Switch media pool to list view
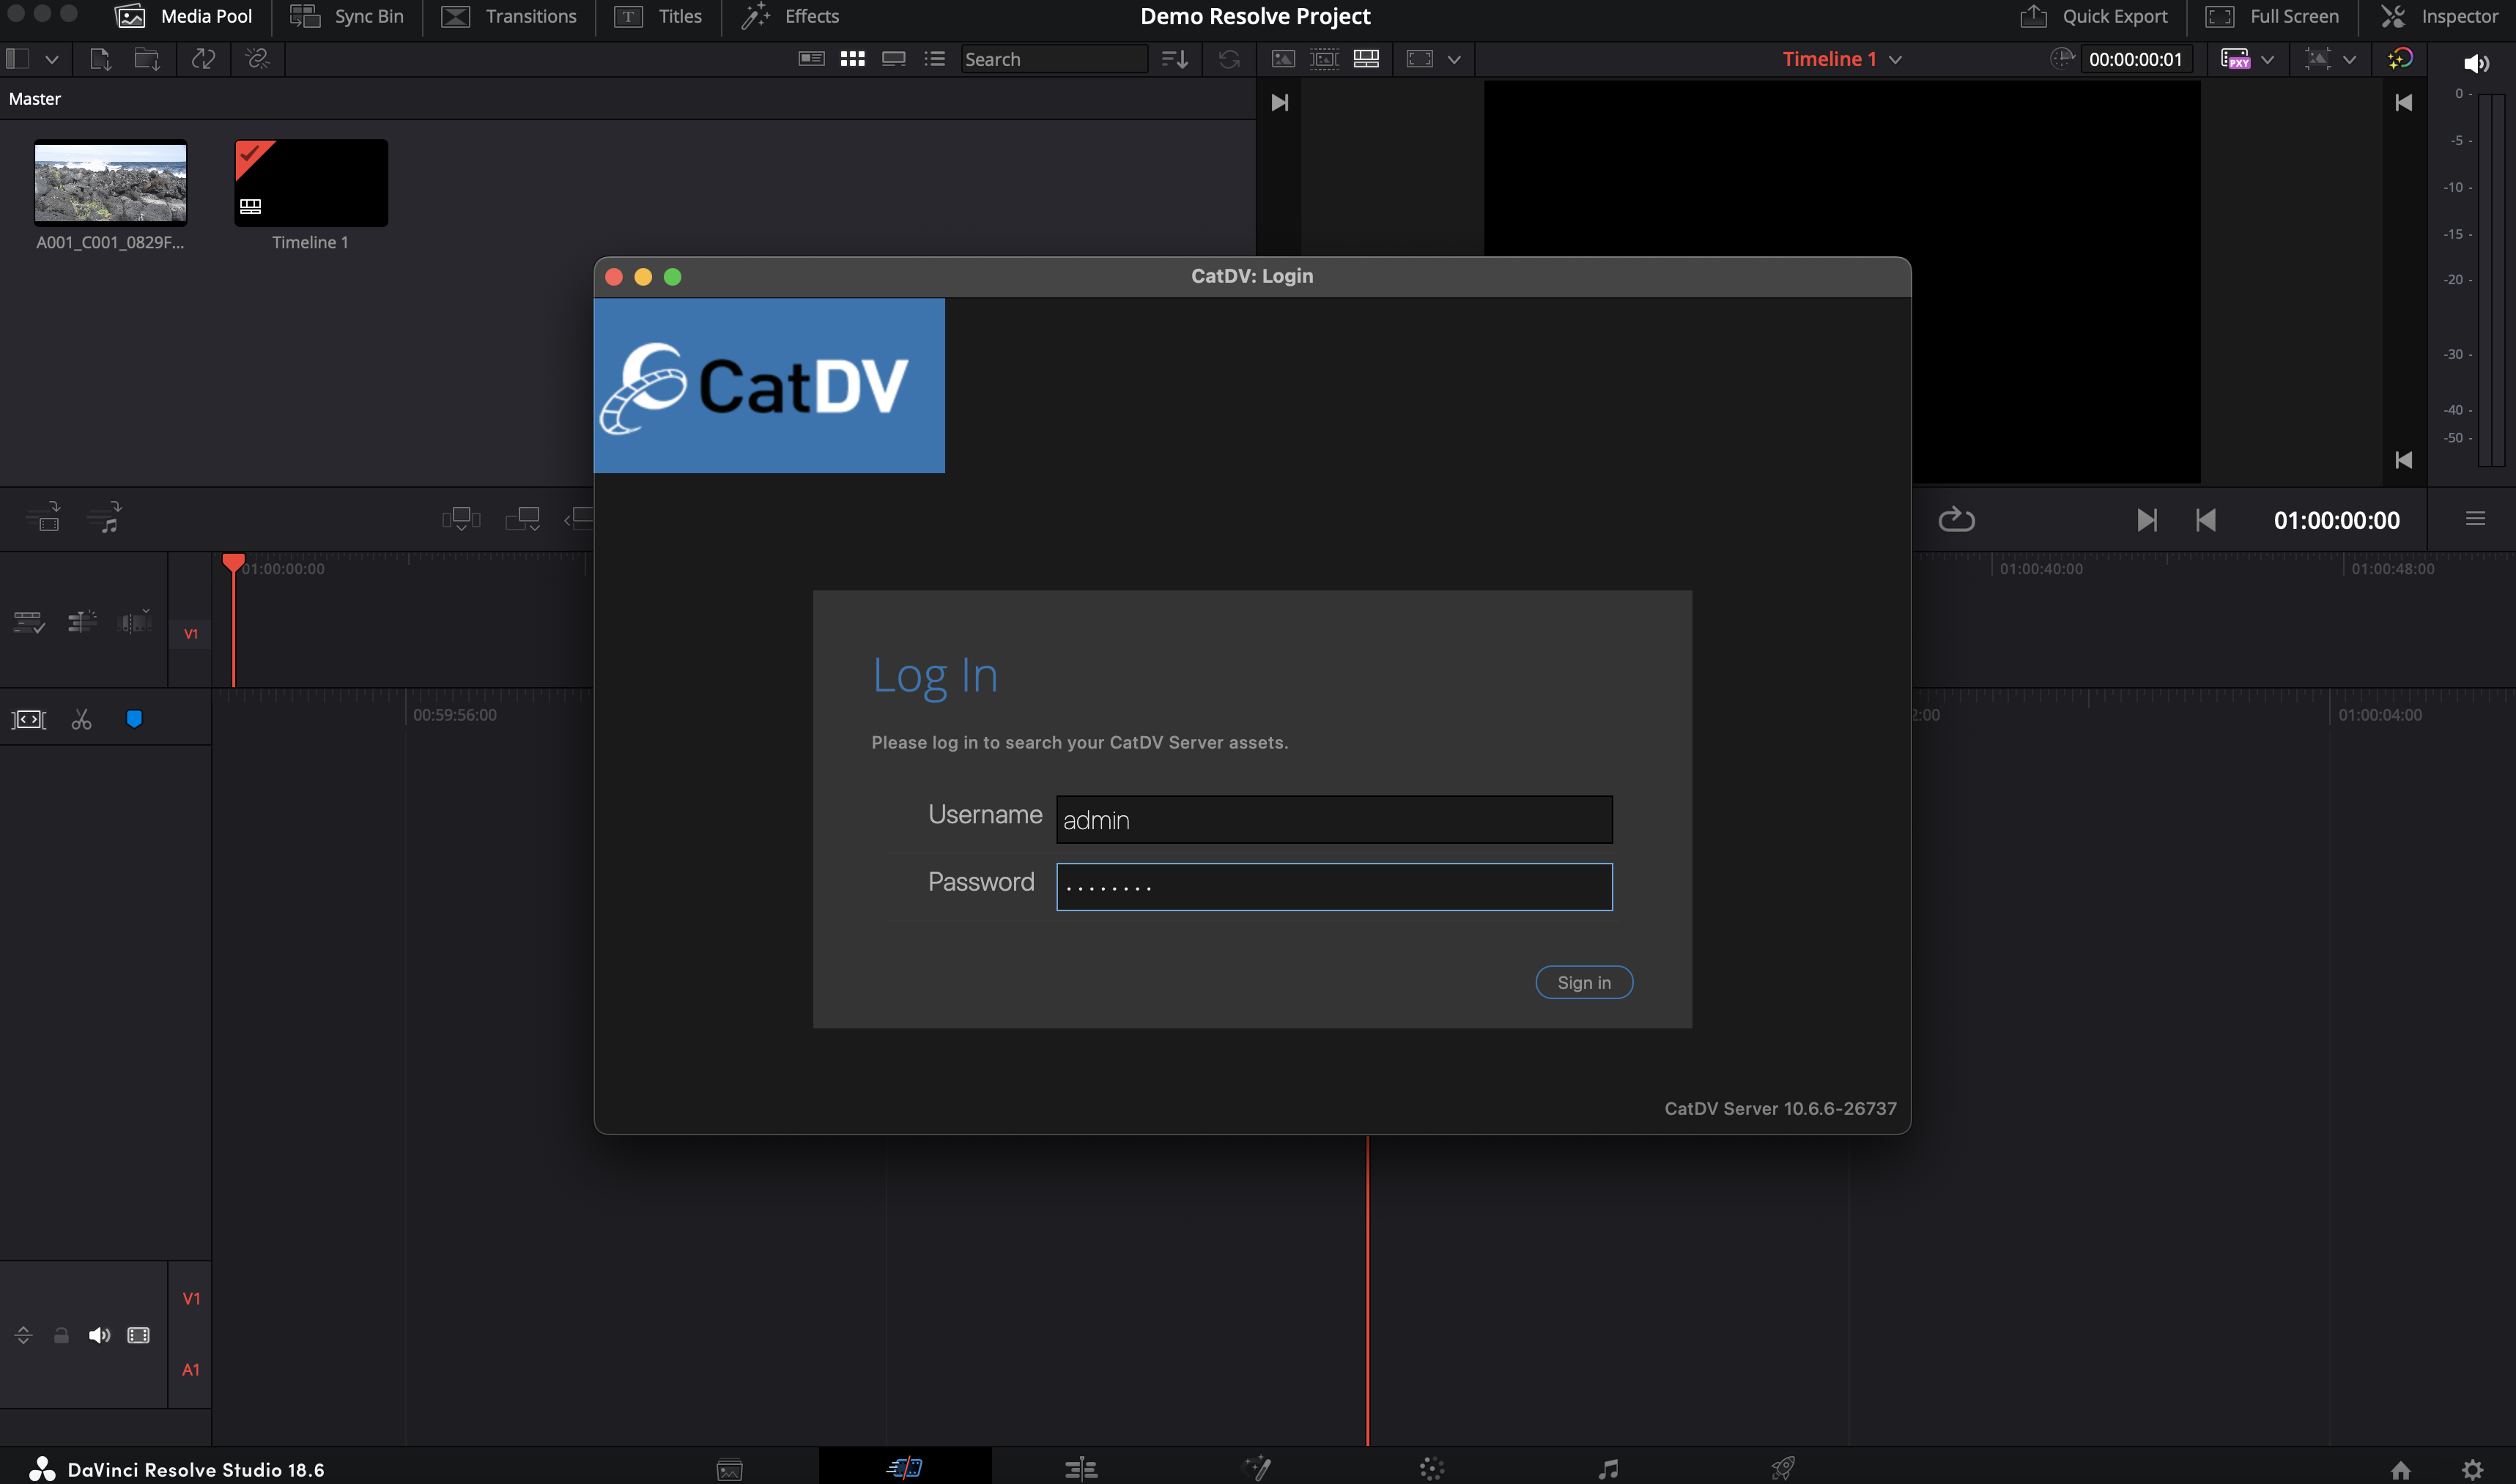The image size is (2516, 1484). point(934,59)
